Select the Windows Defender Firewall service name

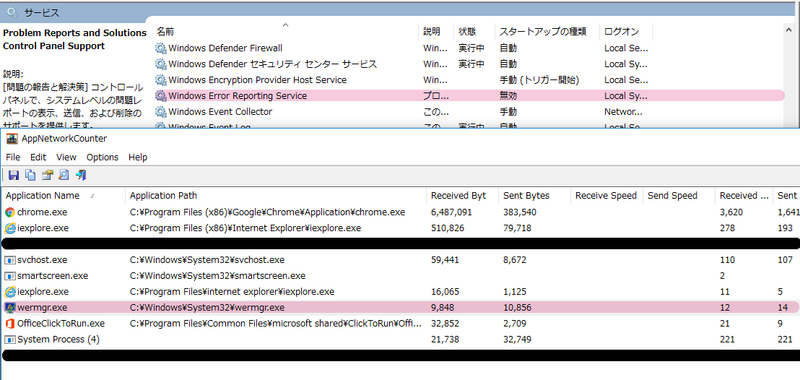[x=226, y=48]
